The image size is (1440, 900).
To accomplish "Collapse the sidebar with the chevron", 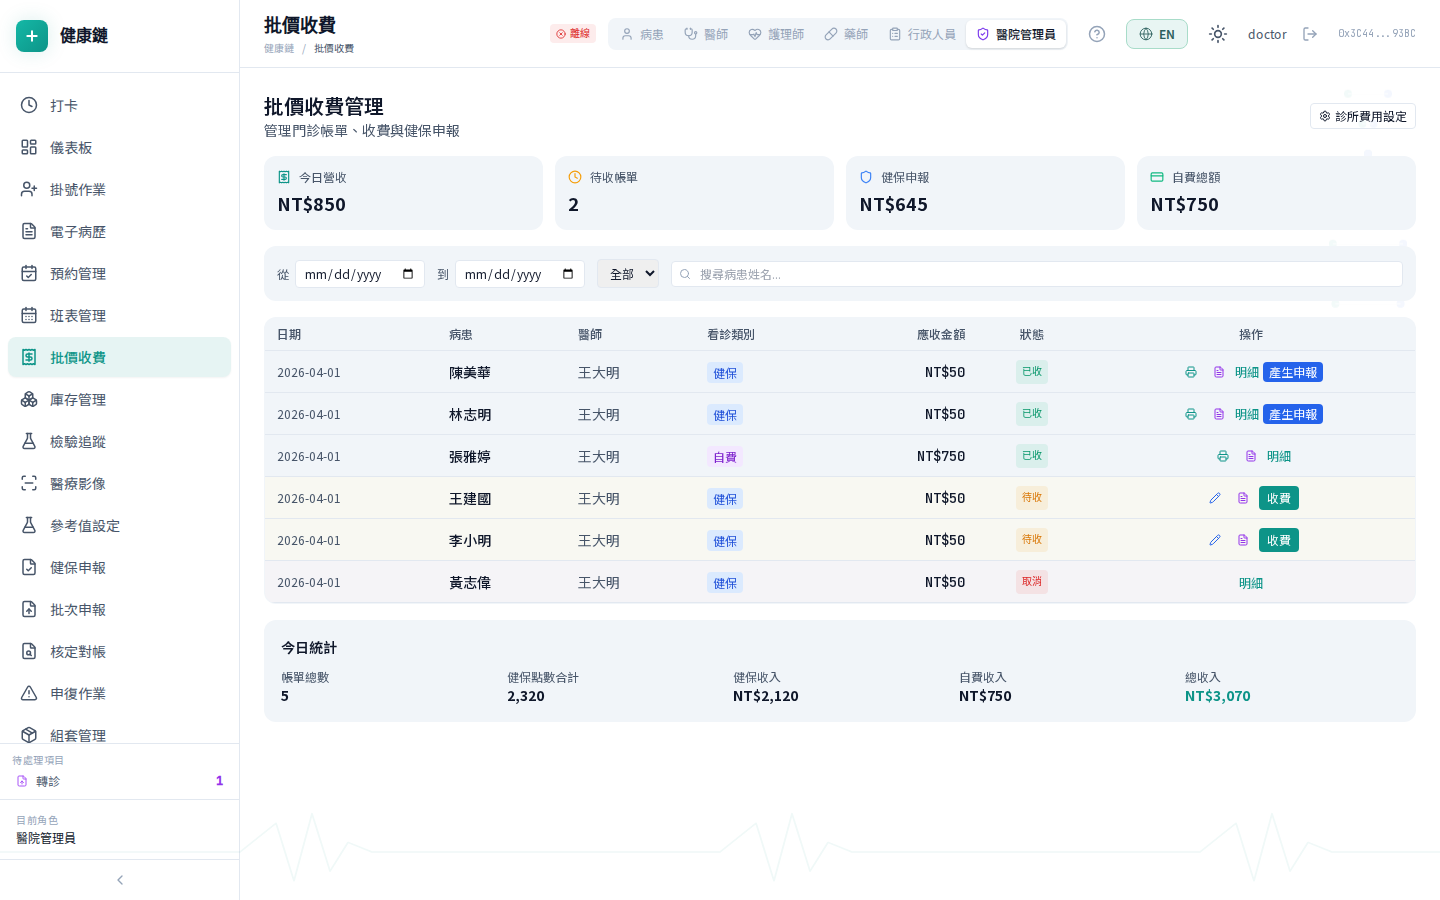I will [120, 880].
